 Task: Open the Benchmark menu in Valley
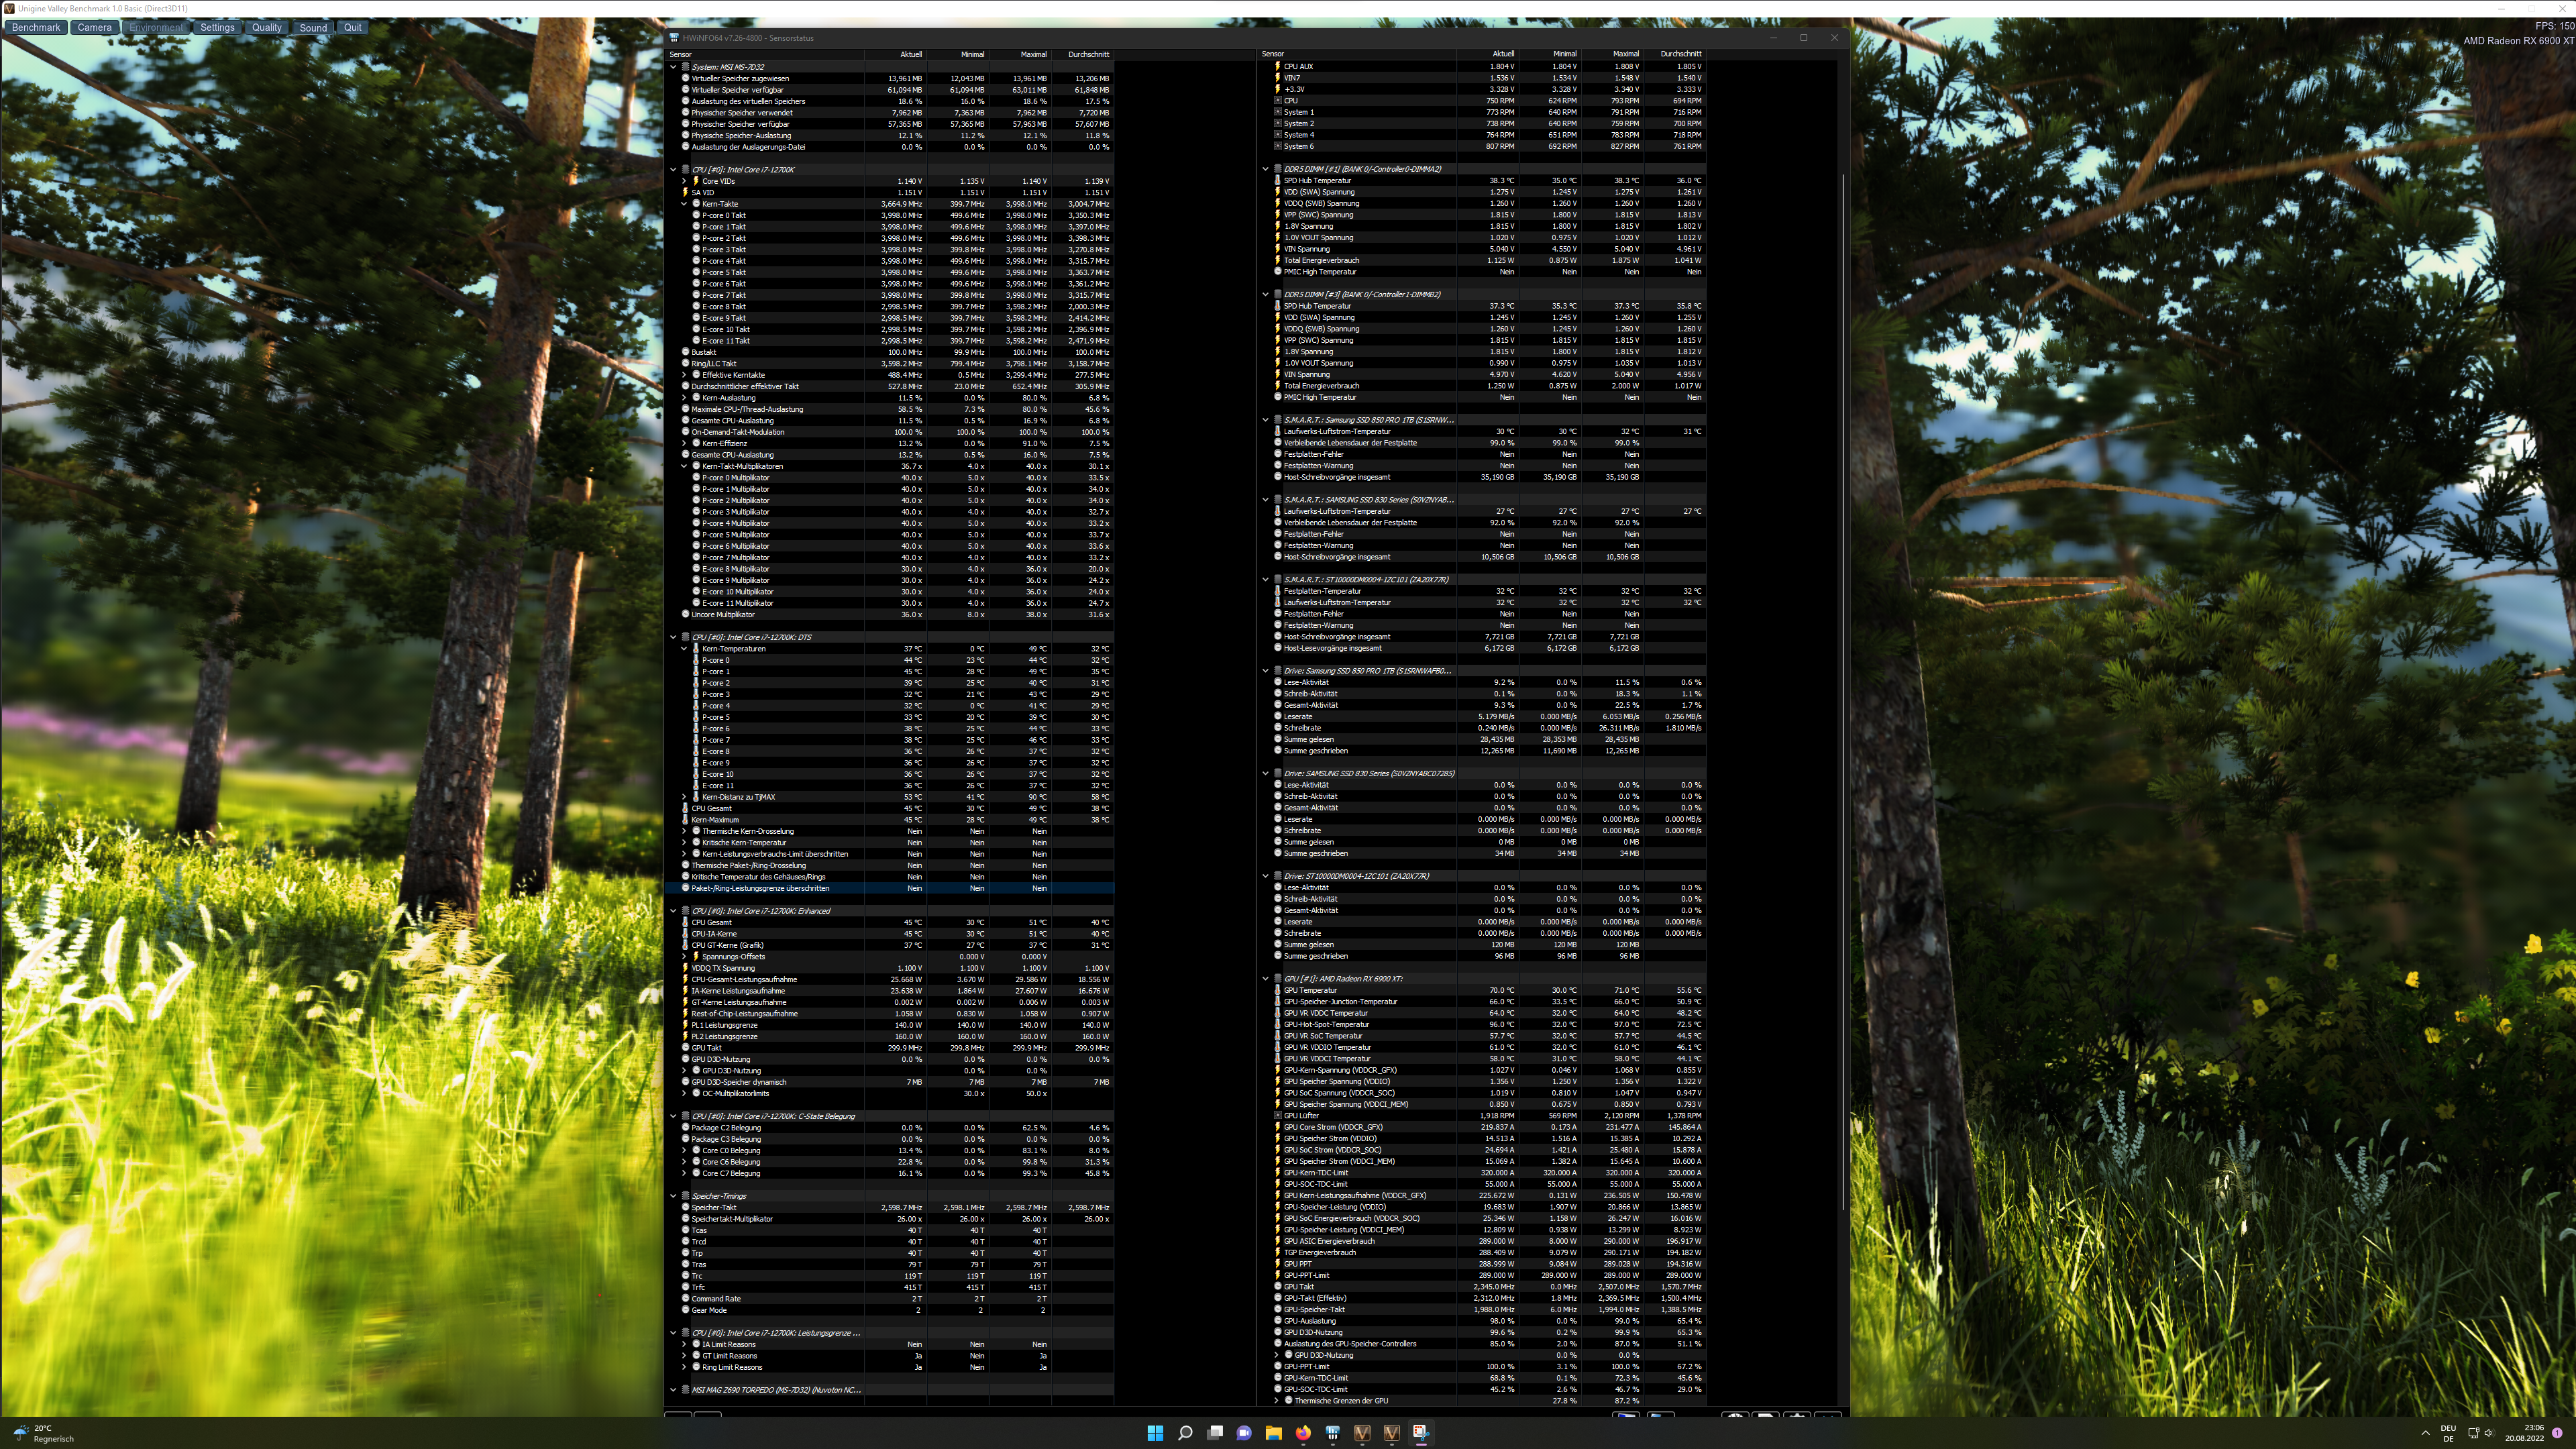36,27
